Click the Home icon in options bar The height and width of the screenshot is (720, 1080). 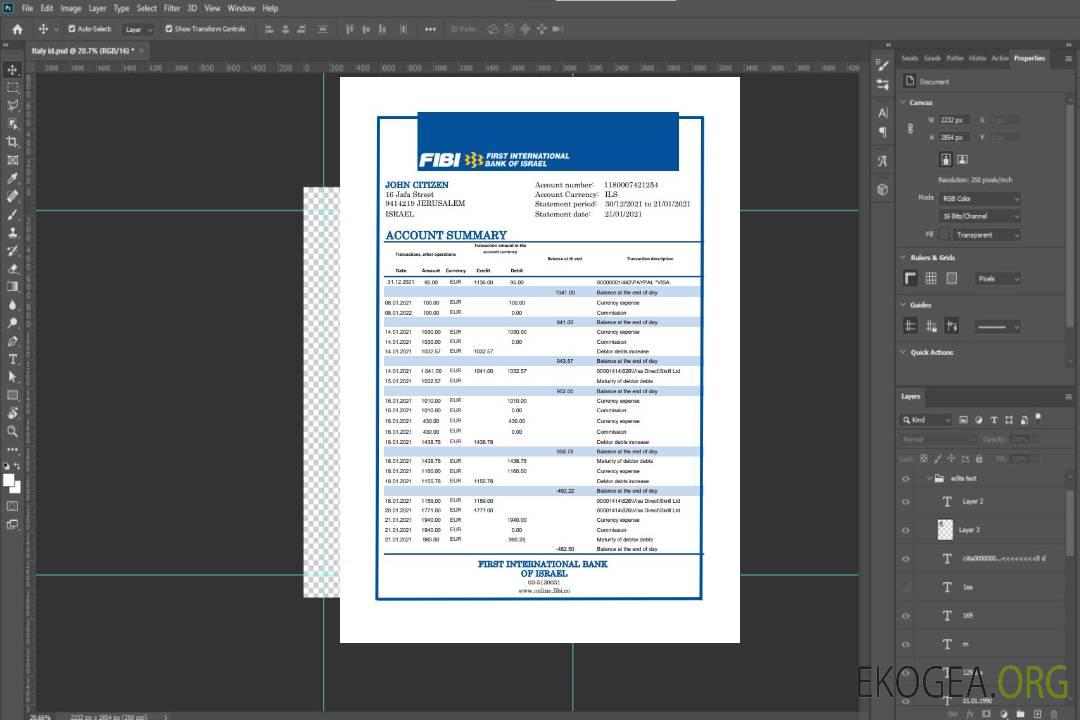tap(17, 29)
